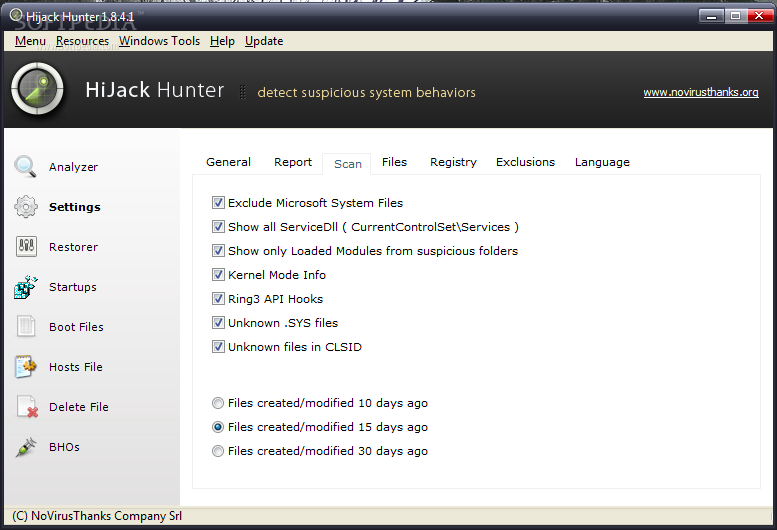Switch to the Report tab
This screenshot has width=777, height=530.
click(x=293, y=162)
